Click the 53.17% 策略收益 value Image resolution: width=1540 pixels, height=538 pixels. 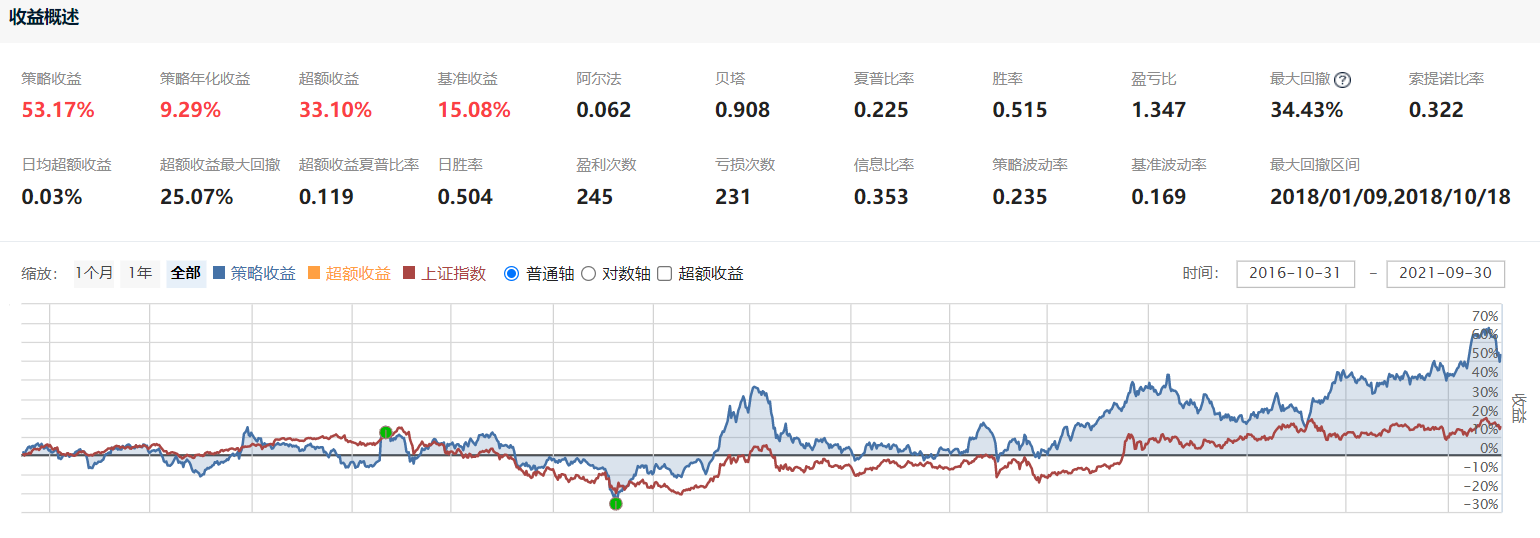pyautogui.click(x=56, y=109)
